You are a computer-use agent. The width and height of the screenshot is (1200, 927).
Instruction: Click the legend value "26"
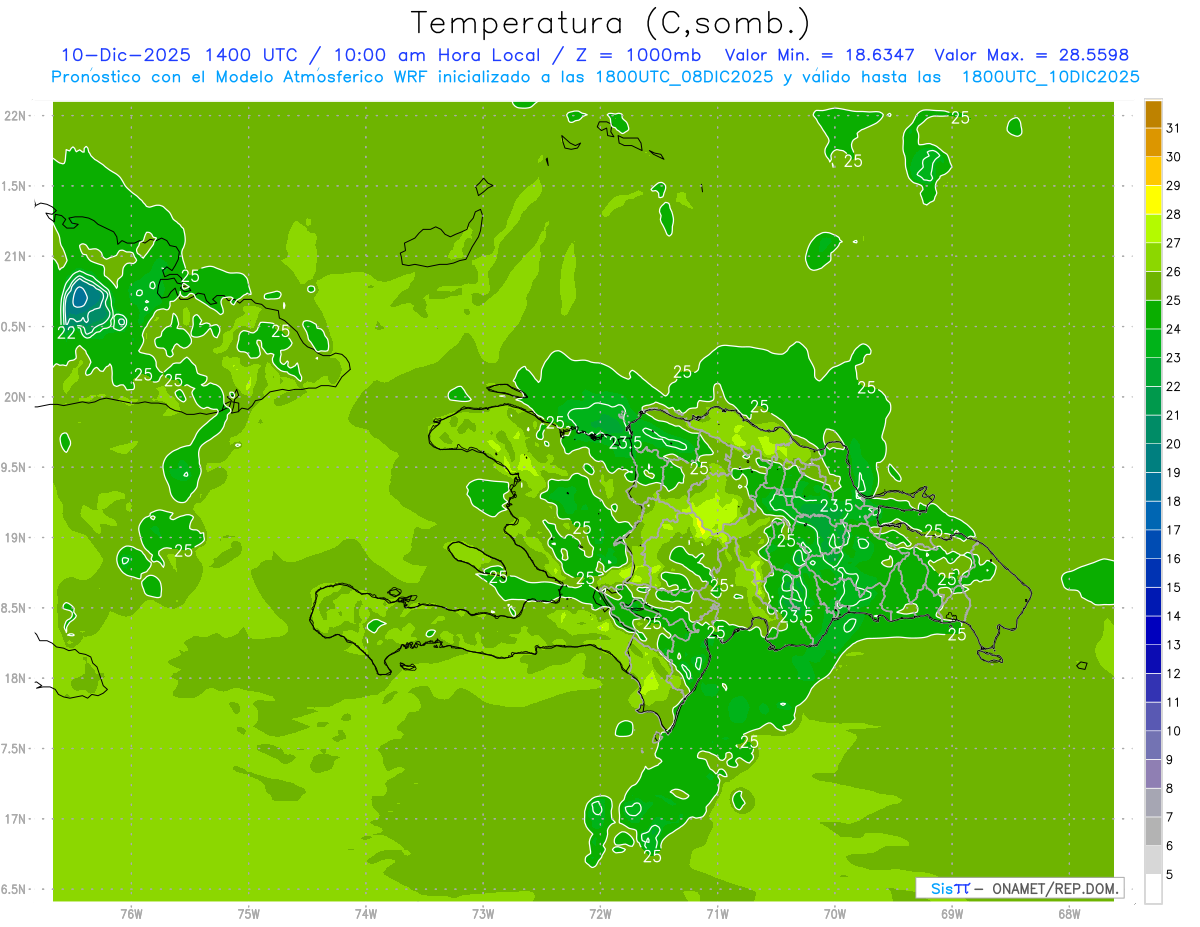point(1173,272)
